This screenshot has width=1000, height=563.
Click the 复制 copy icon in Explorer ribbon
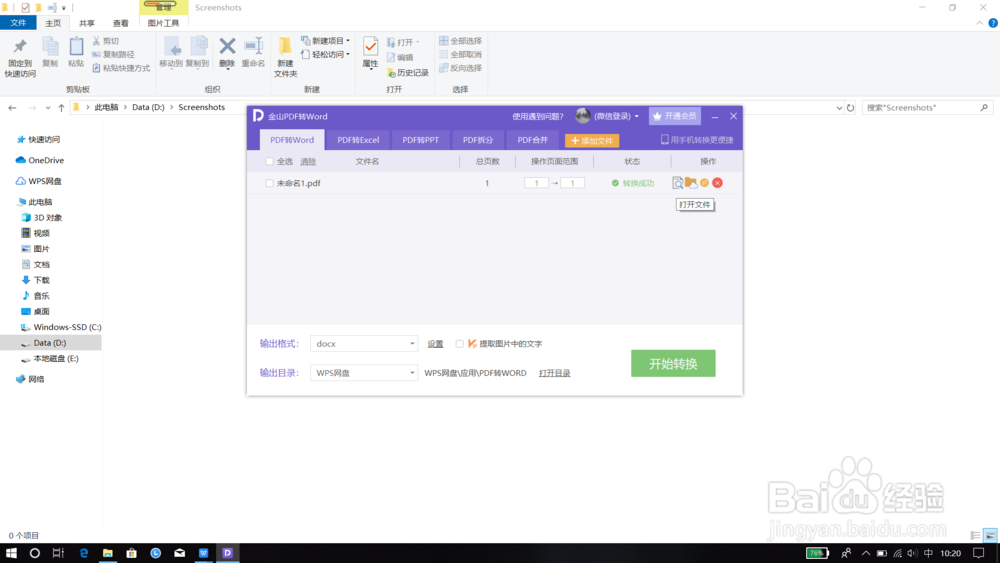50,47
